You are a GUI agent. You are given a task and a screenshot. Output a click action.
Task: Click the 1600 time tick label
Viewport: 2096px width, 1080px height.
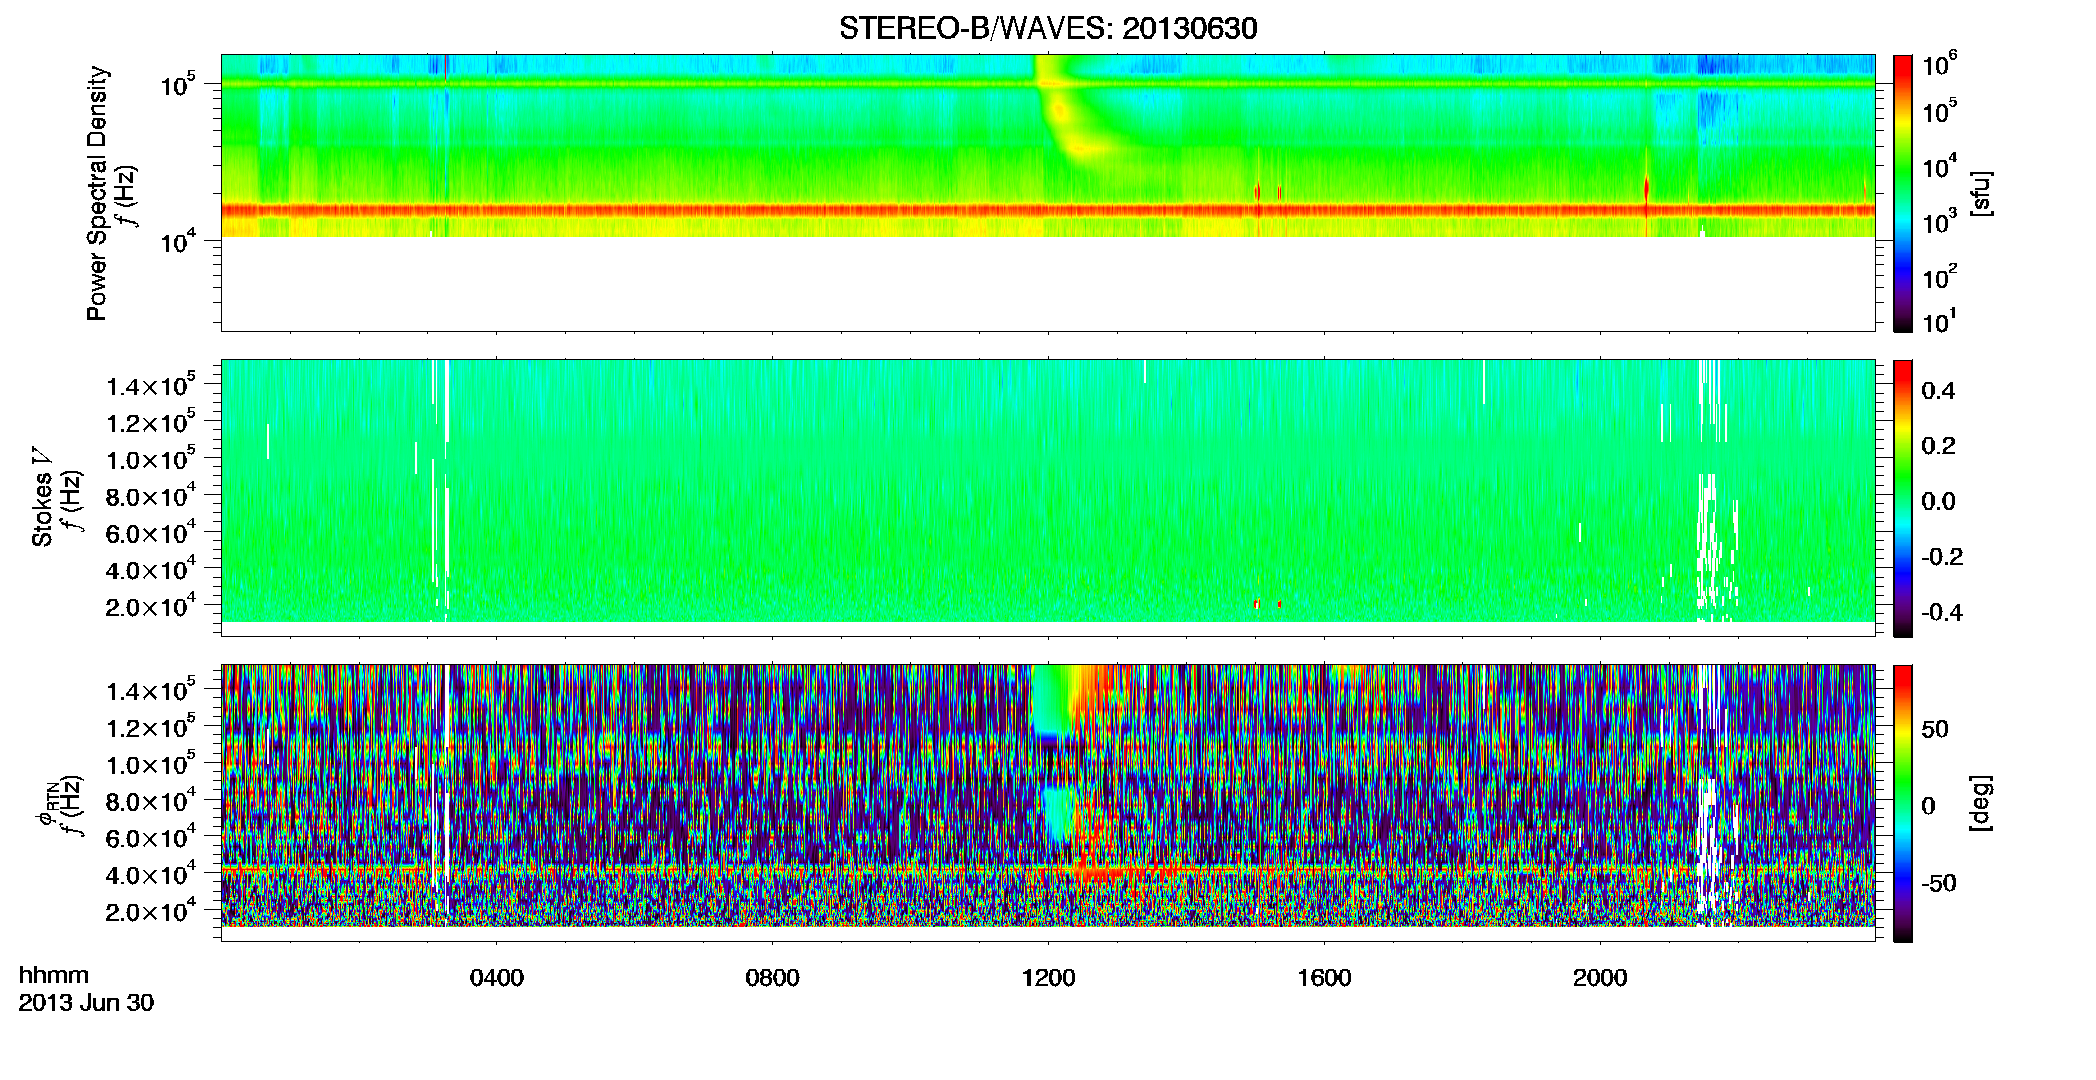pyautogui.click(x=1325, y=978)
